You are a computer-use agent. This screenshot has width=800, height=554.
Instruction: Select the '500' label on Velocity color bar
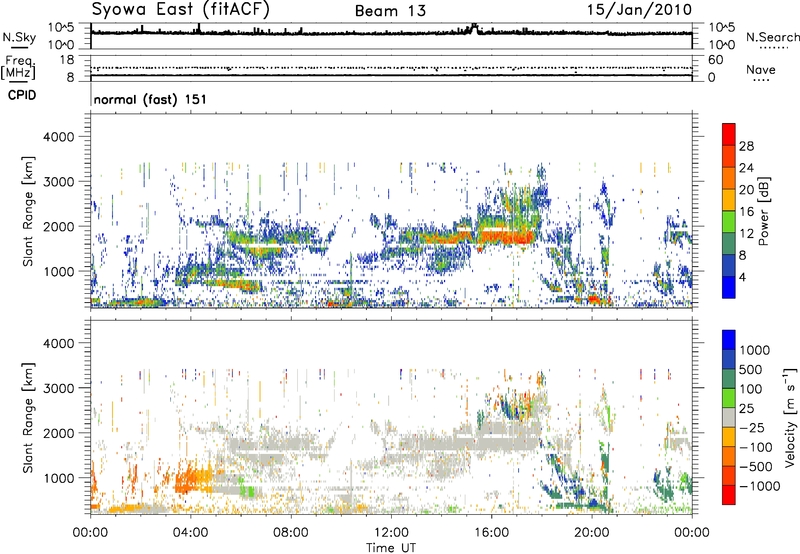(x=752, y=370)
